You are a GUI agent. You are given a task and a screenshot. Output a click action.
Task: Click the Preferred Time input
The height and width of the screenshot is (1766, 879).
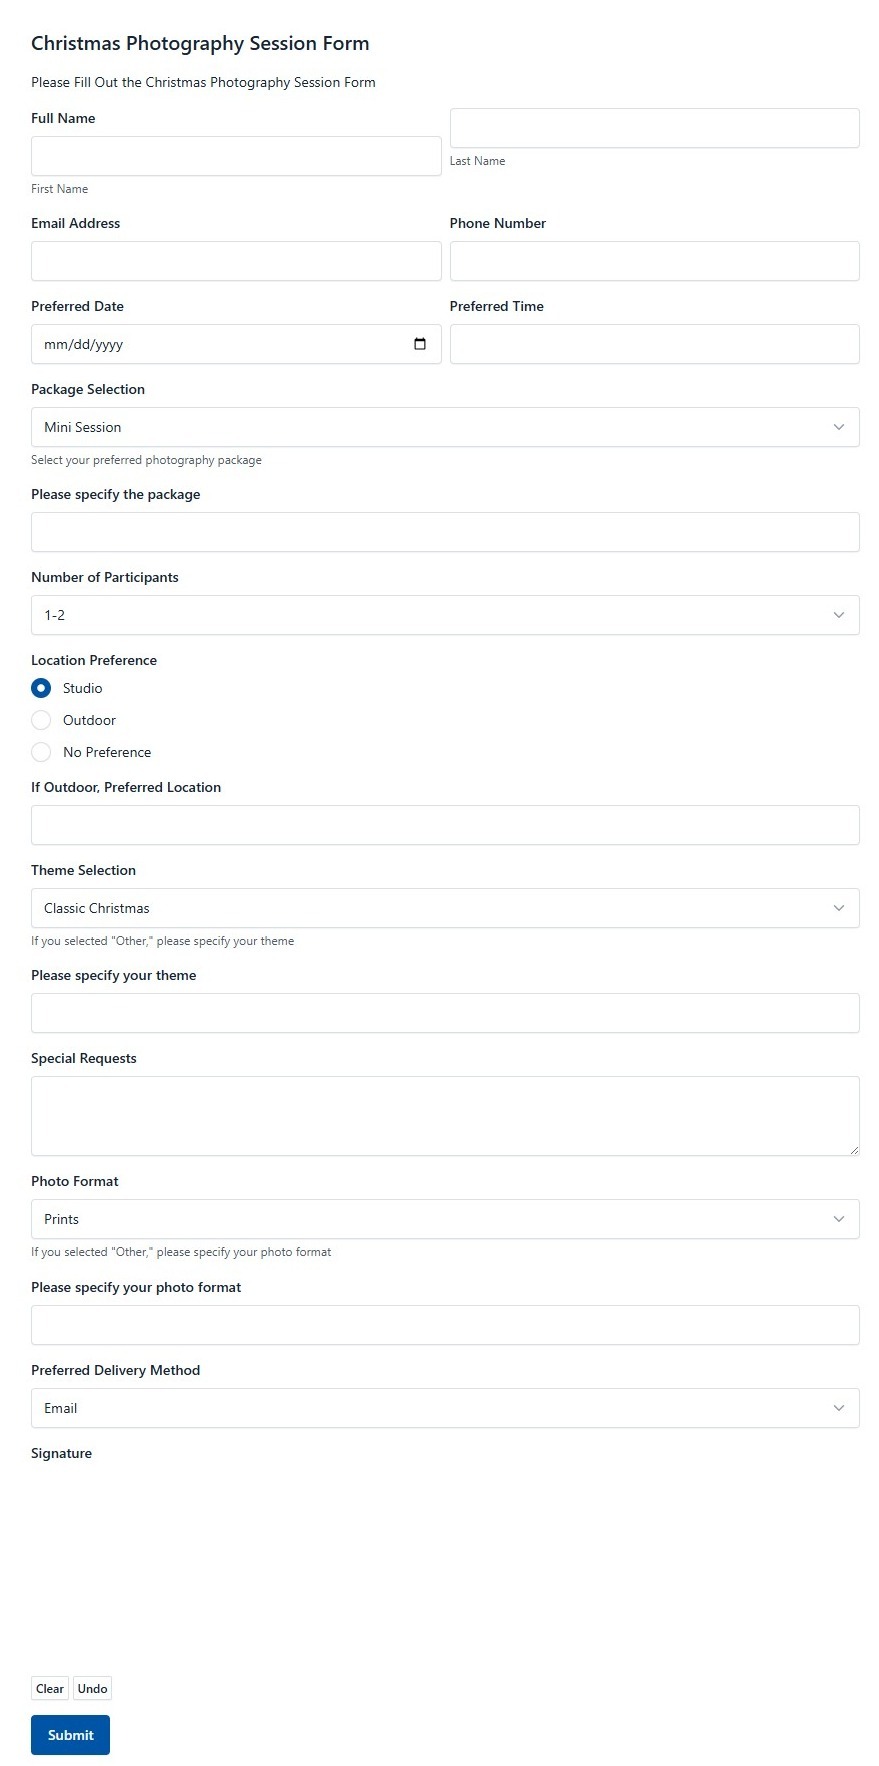click(655, 344)
